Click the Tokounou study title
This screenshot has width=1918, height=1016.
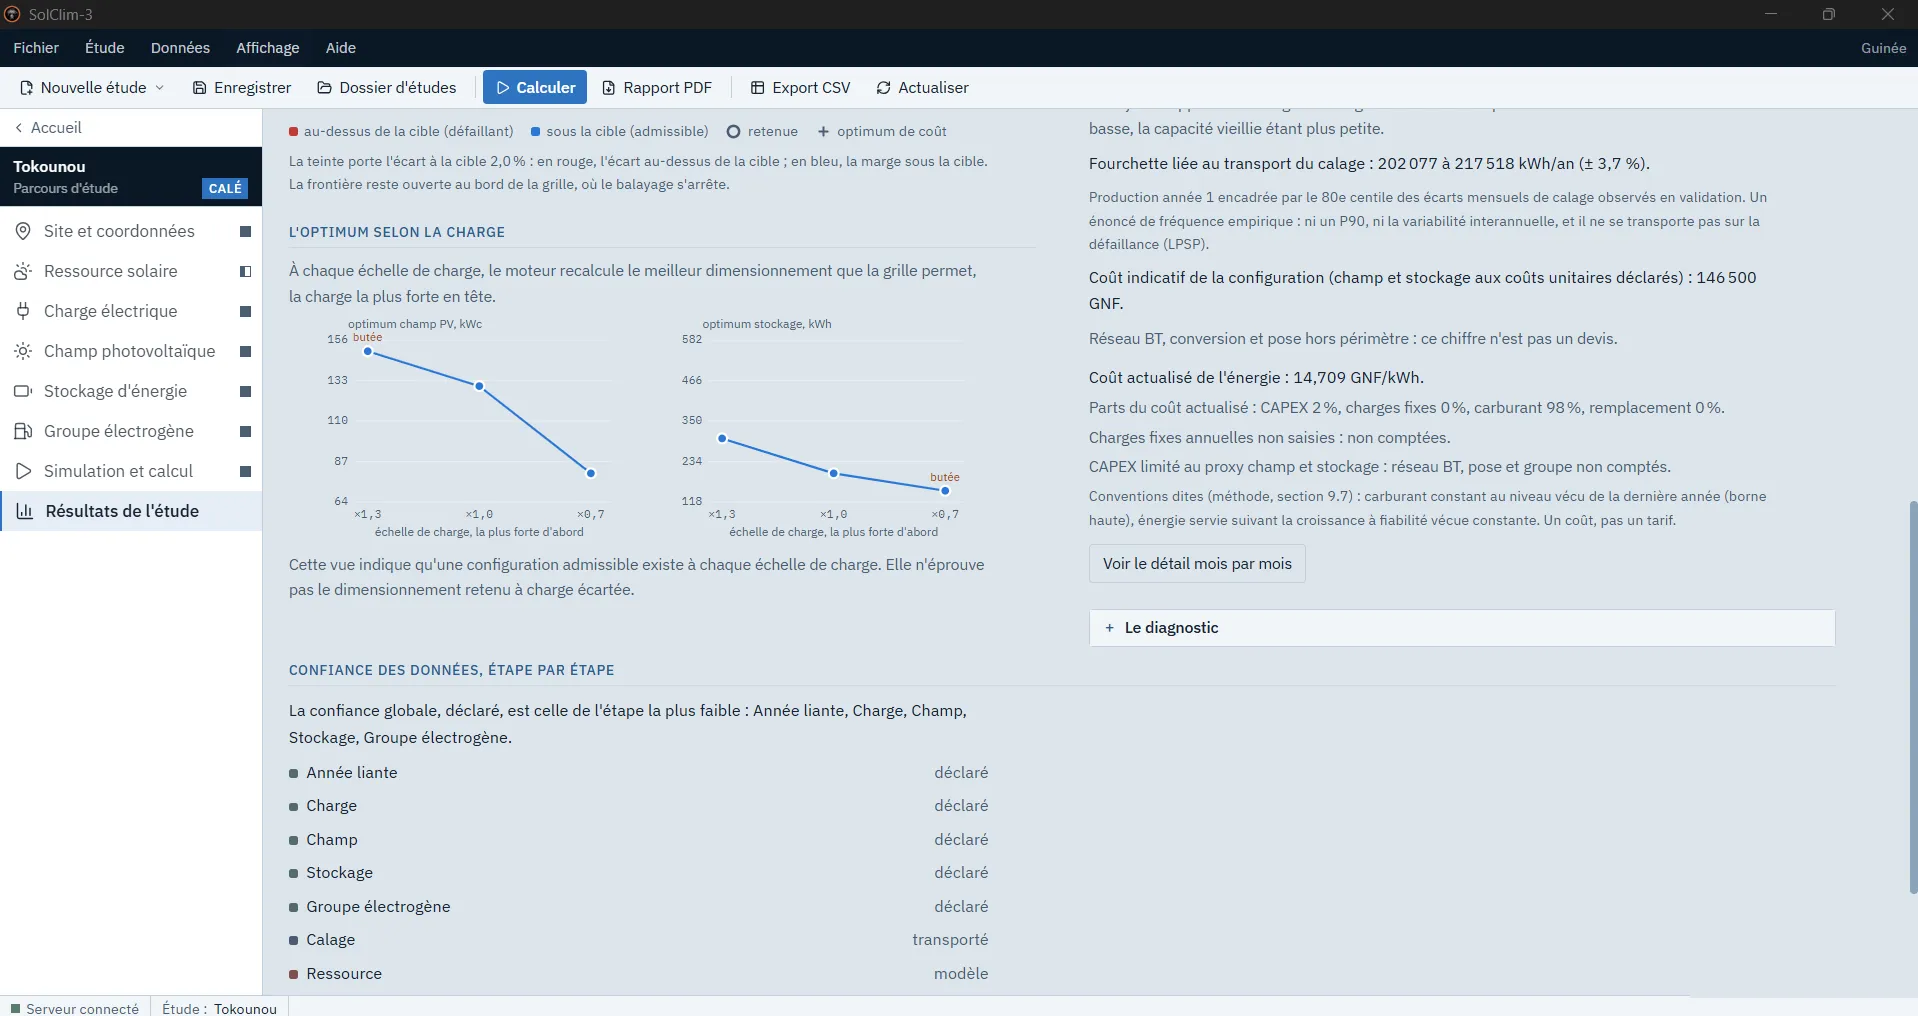pyautogui.click(x=49, y=166)
